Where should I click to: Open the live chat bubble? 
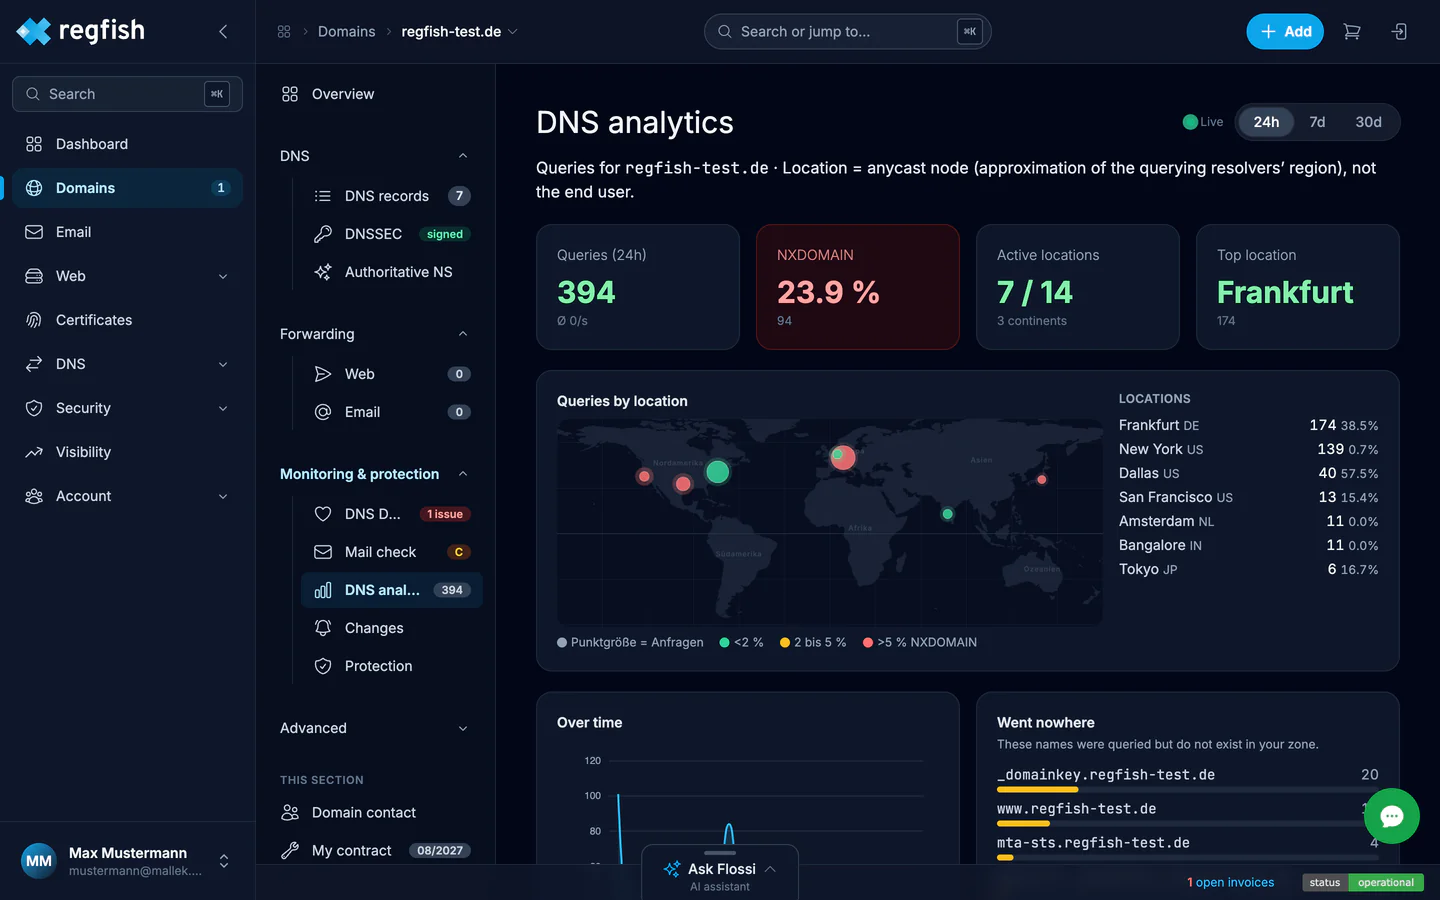click(x=1391, y=816)
